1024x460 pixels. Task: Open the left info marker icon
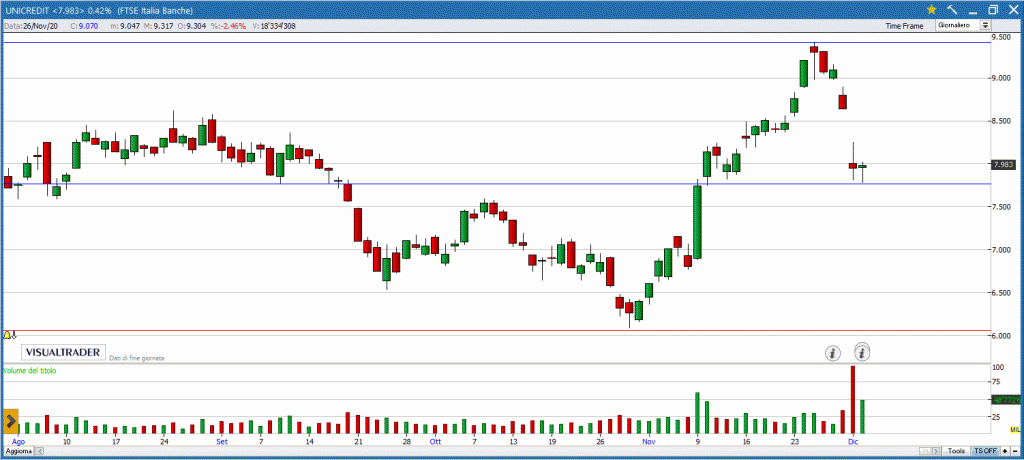(x=832, y=353)
